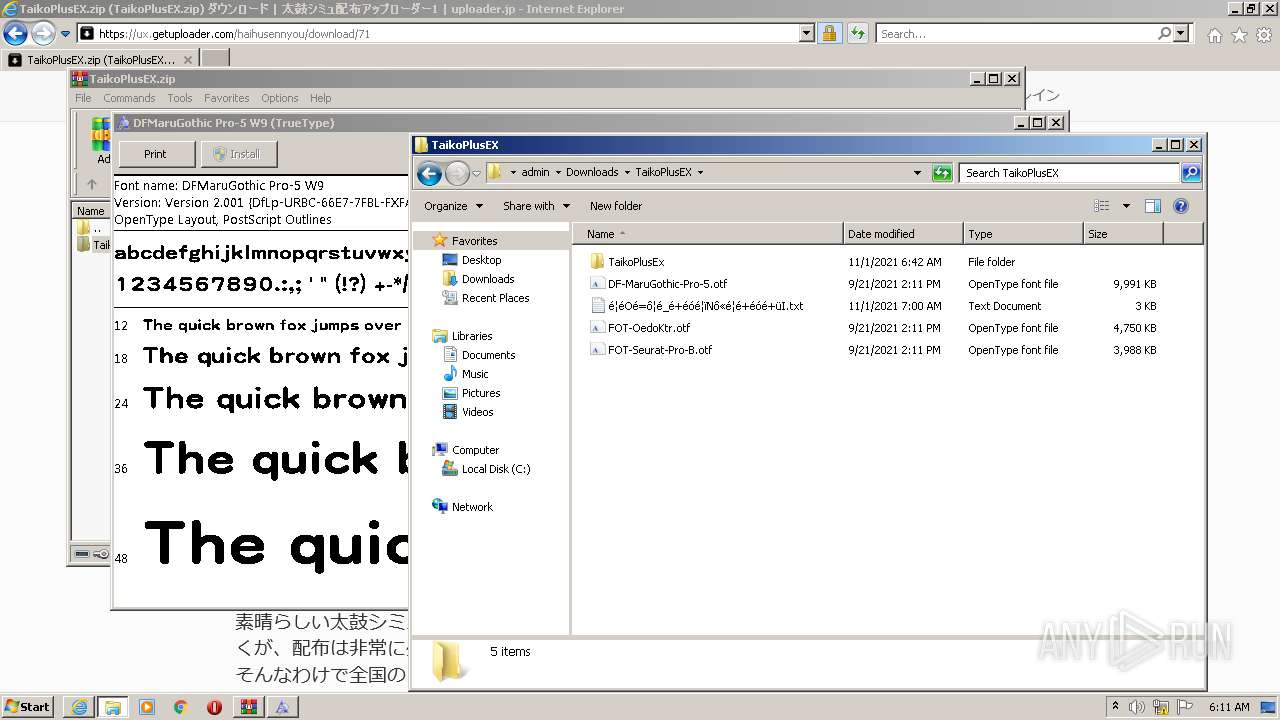
Task: Sort files by Name column
Action: tap(708, 234)
